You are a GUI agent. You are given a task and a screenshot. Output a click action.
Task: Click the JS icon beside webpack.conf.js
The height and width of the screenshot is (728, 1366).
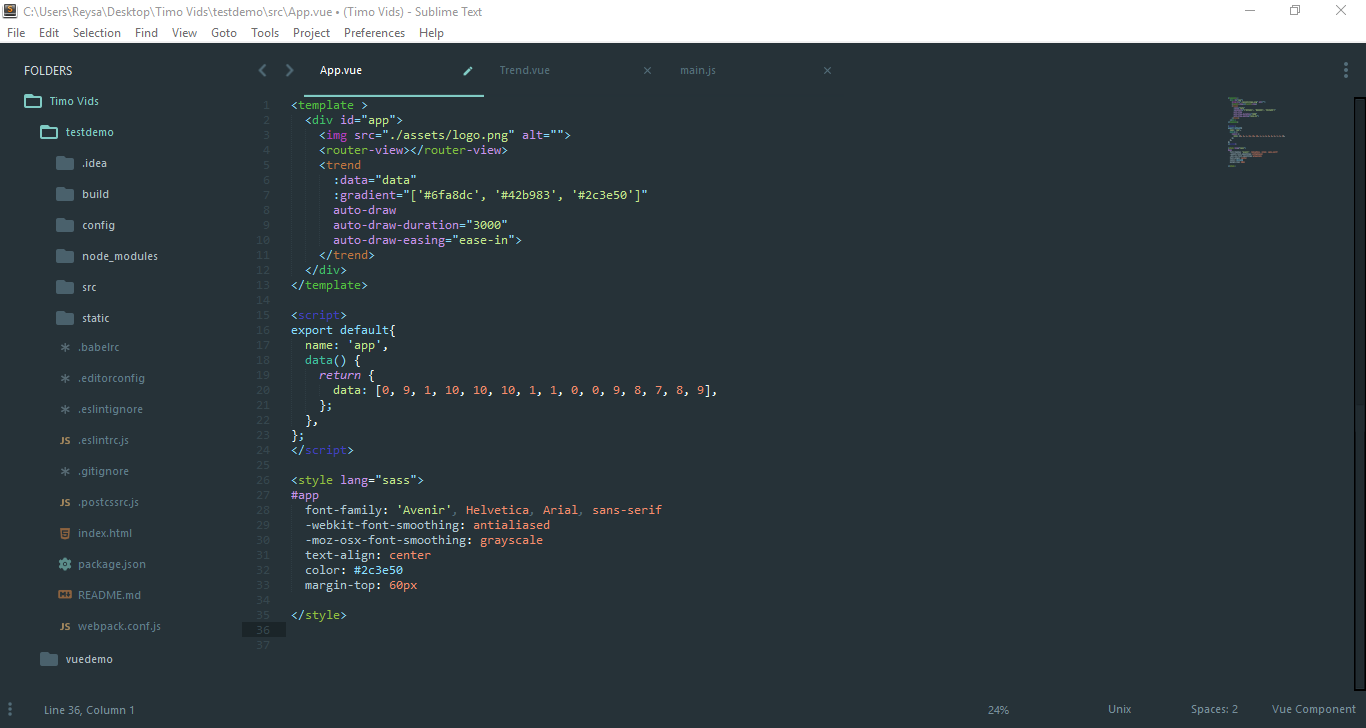coord(63,625)
